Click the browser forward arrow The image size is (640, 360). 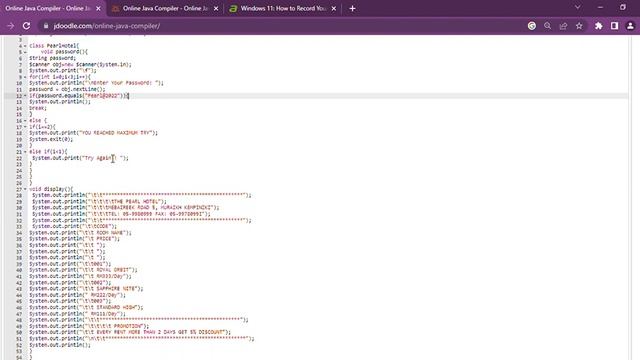pyautogui.click(x=11, y=26)
